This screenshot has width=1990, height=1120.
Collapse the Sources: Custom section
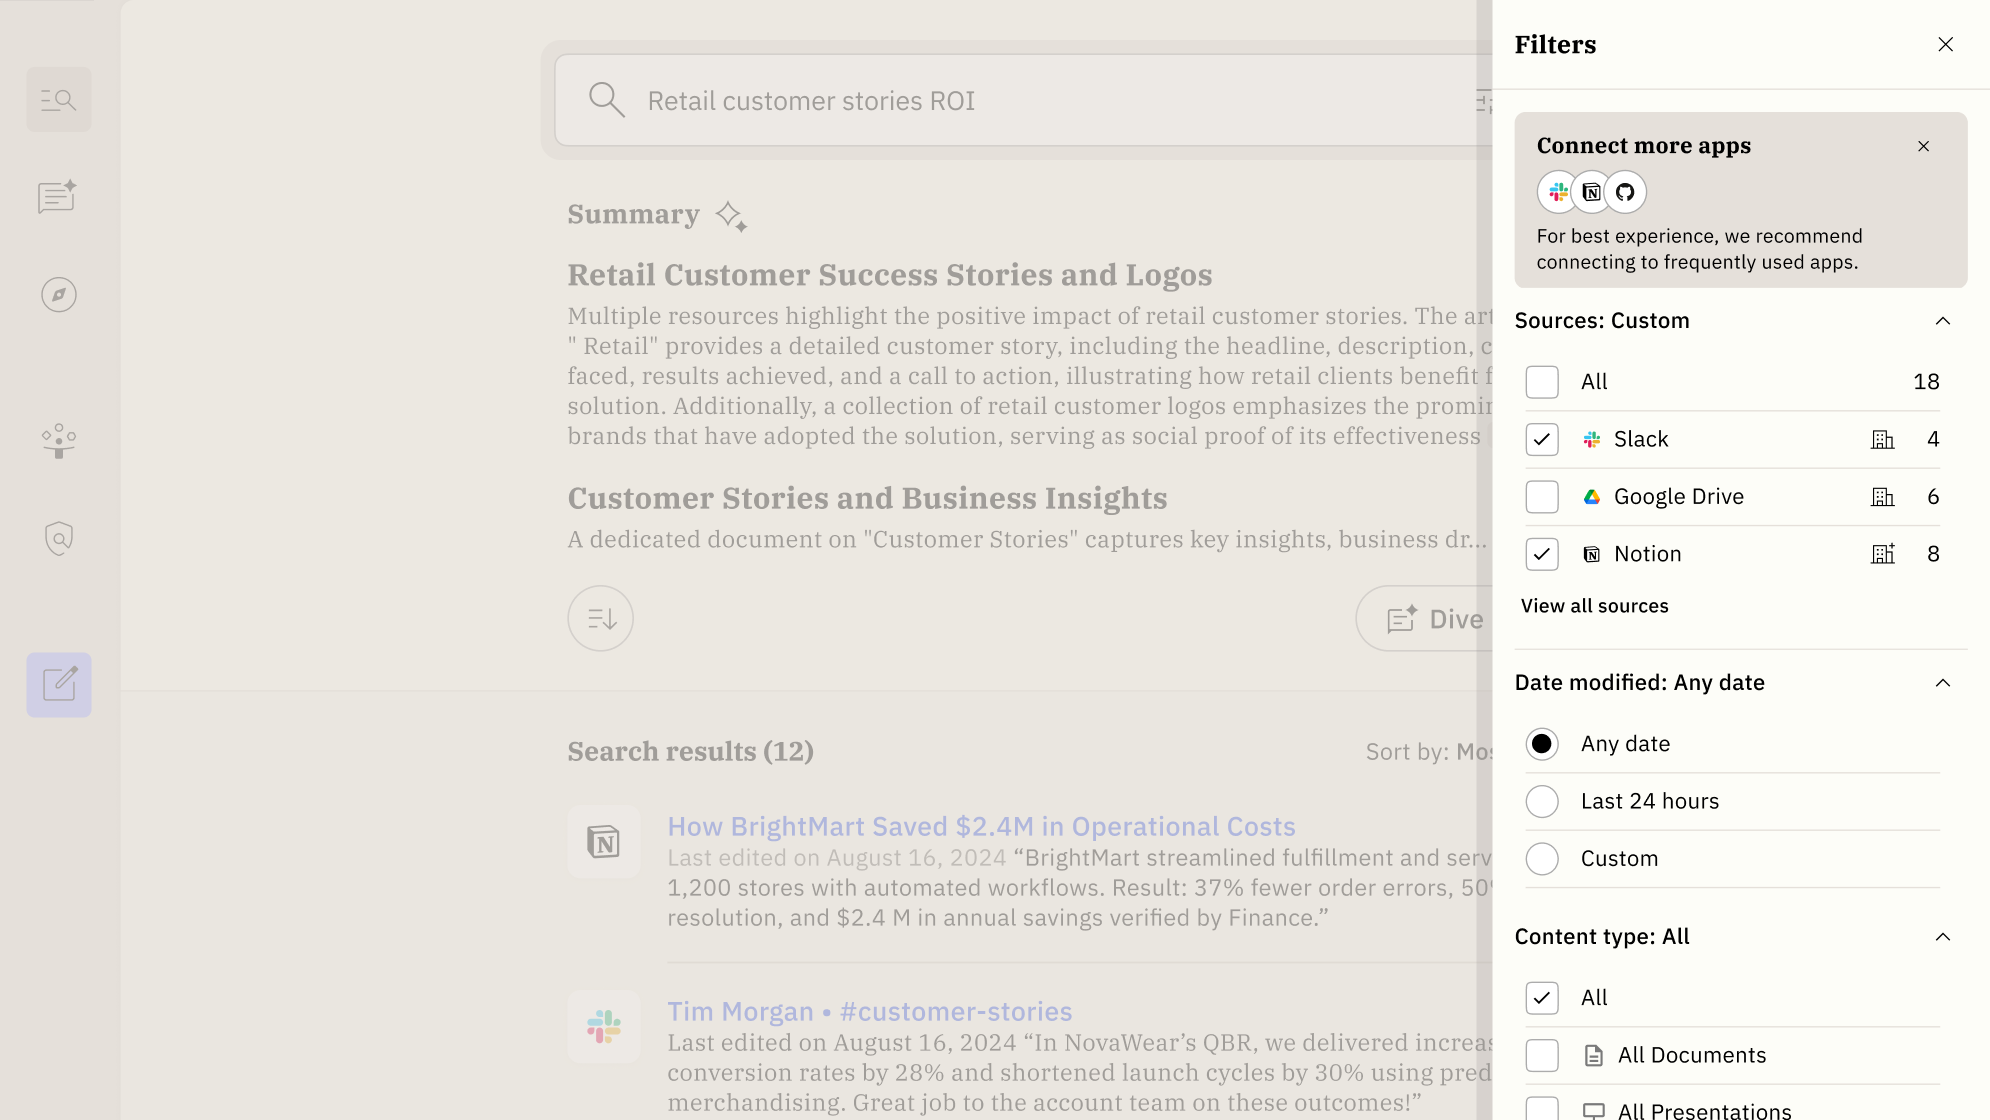click(1942, 321)
